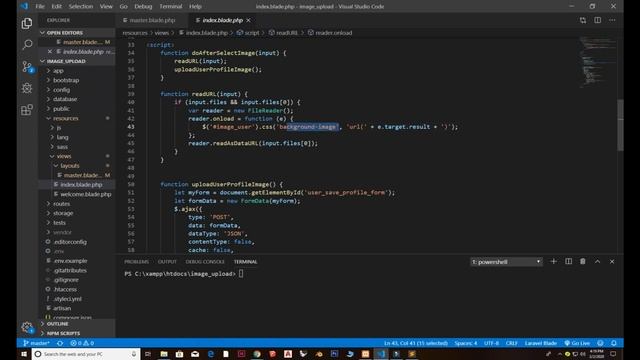Viewport: 640px width, 360px height.
Task: Close the index.blade.php editor tab
Action: coord(249,20)
